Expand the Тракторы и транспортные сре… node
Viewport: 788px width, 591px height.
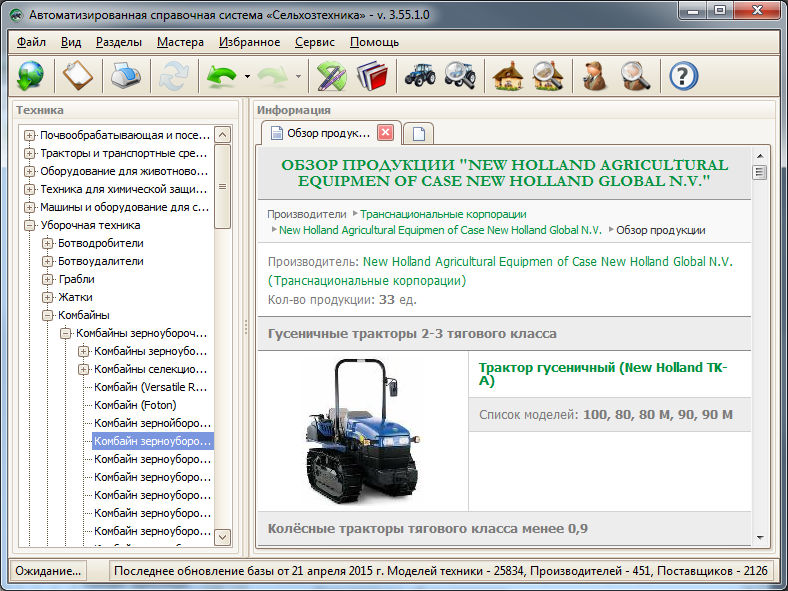[x=30, y=153]
